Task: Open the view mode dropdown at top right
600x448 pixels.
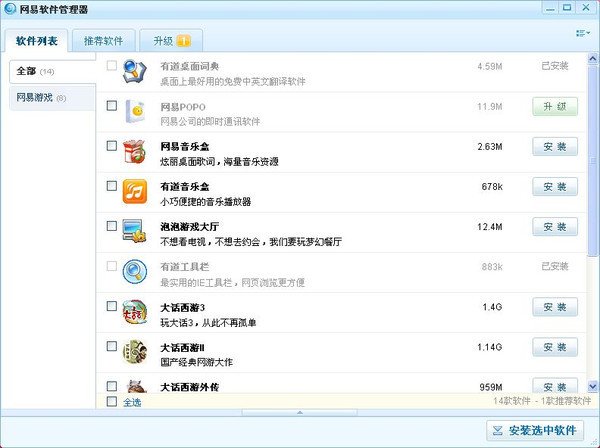Action: (583, 33)
